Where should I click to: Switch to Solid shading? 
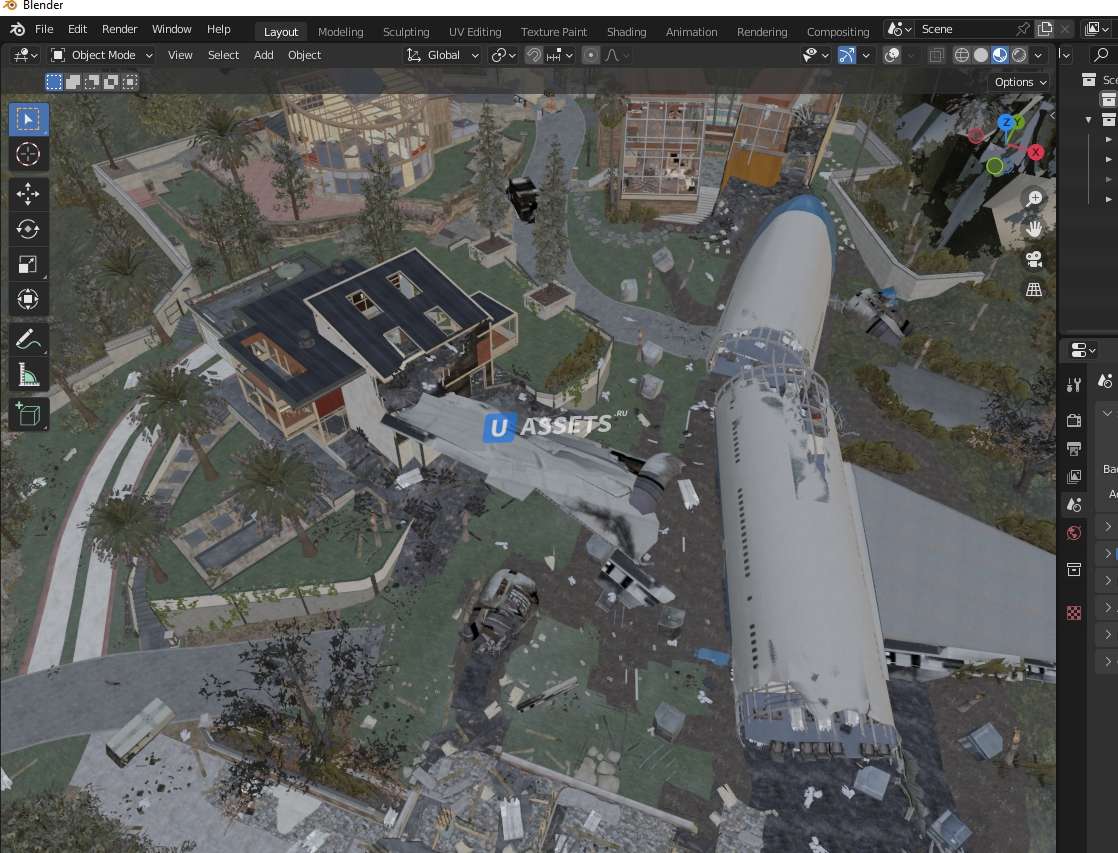click(x=981, y=55)
